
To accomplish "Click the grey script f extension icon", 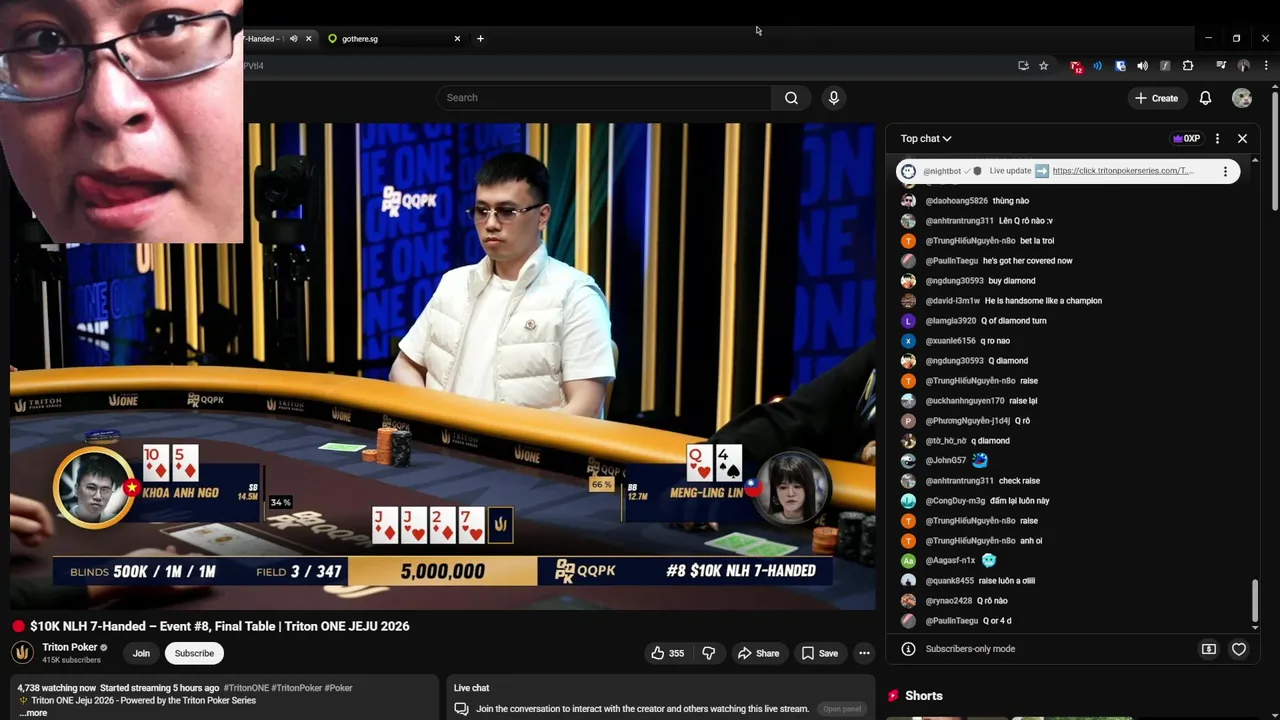I will (1165, 66).
